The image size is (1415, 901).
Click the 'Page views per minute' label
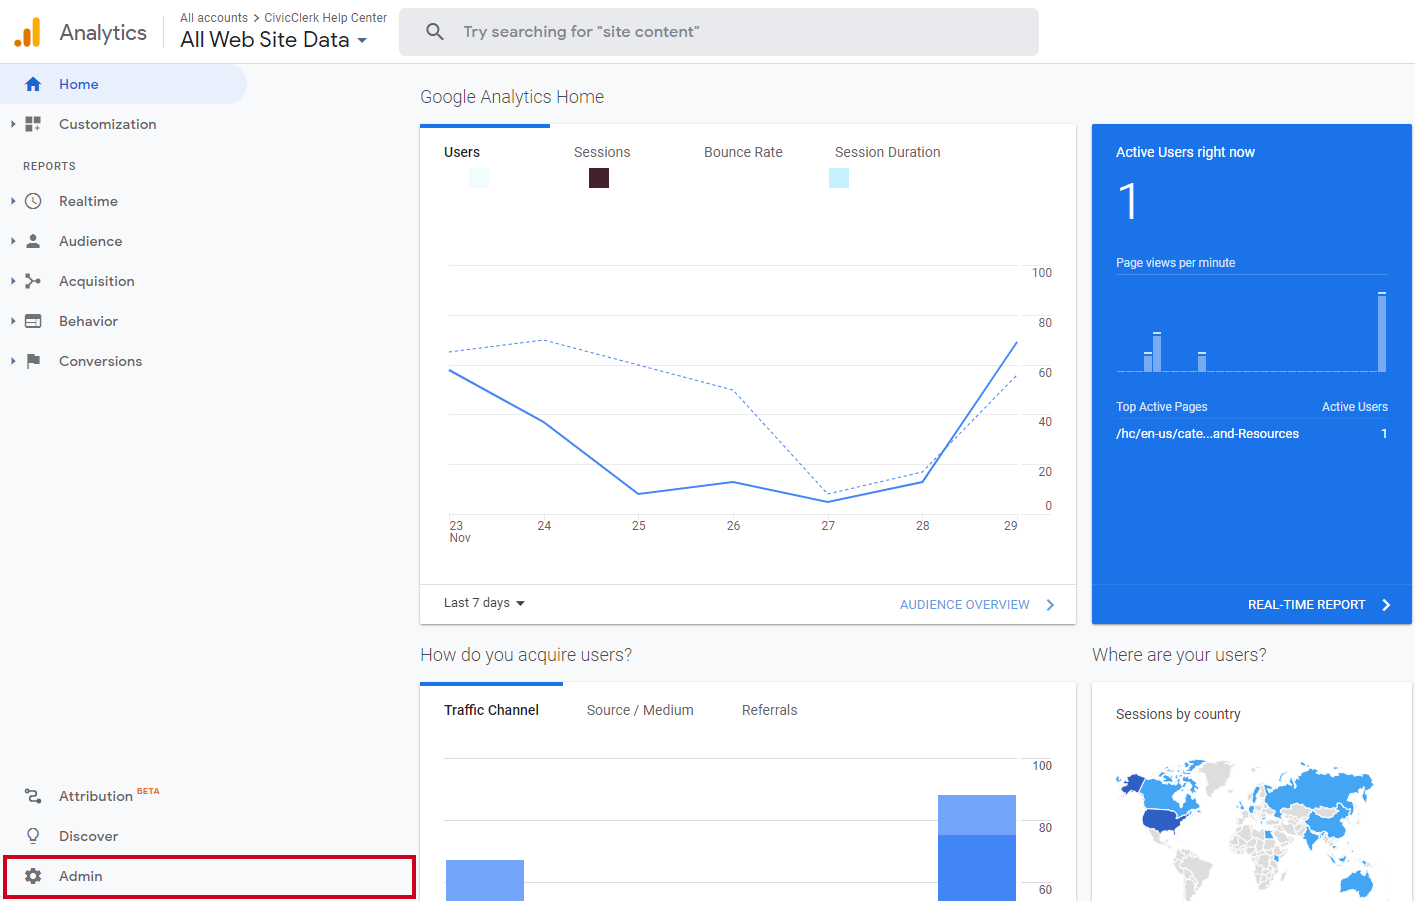point(1175,263)
